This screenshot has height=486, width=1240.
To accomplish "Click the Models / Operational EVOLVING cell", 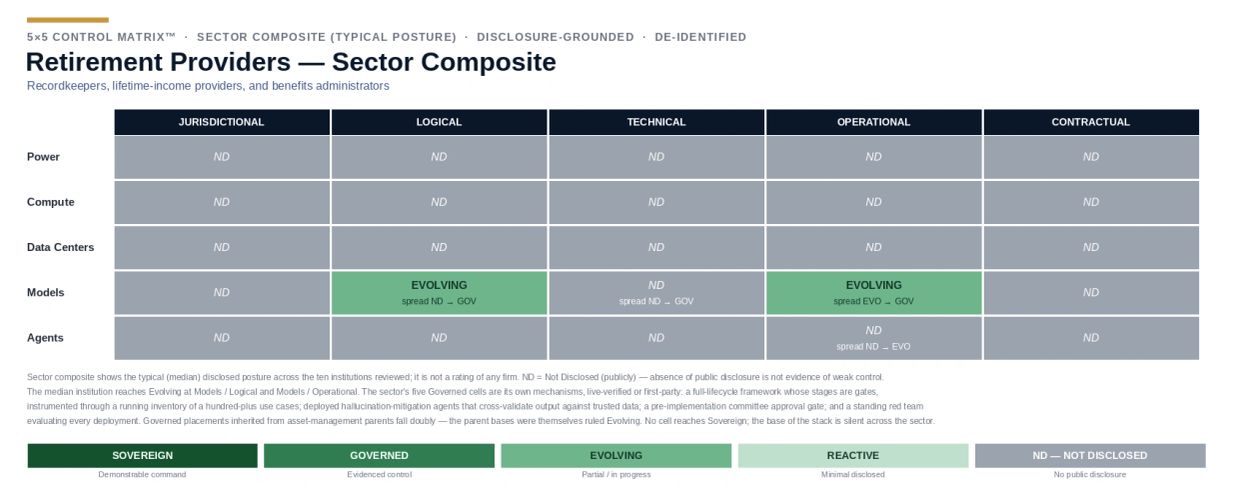I will click(x=874, y=293).
